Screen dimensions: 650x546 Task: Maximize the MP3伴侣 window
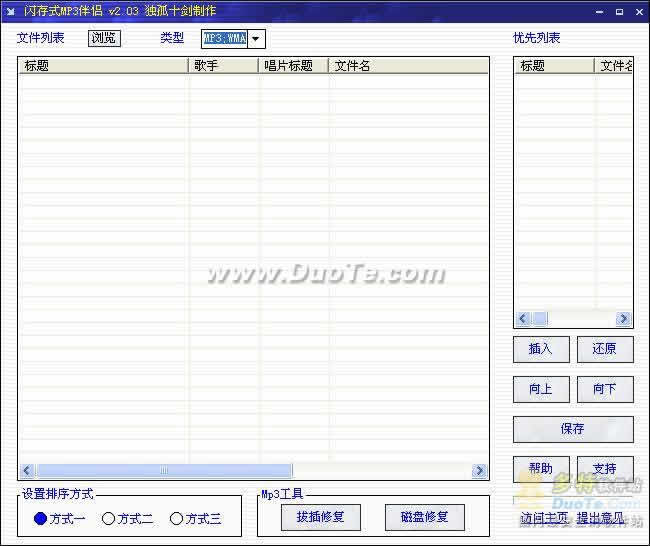(619, 12)
